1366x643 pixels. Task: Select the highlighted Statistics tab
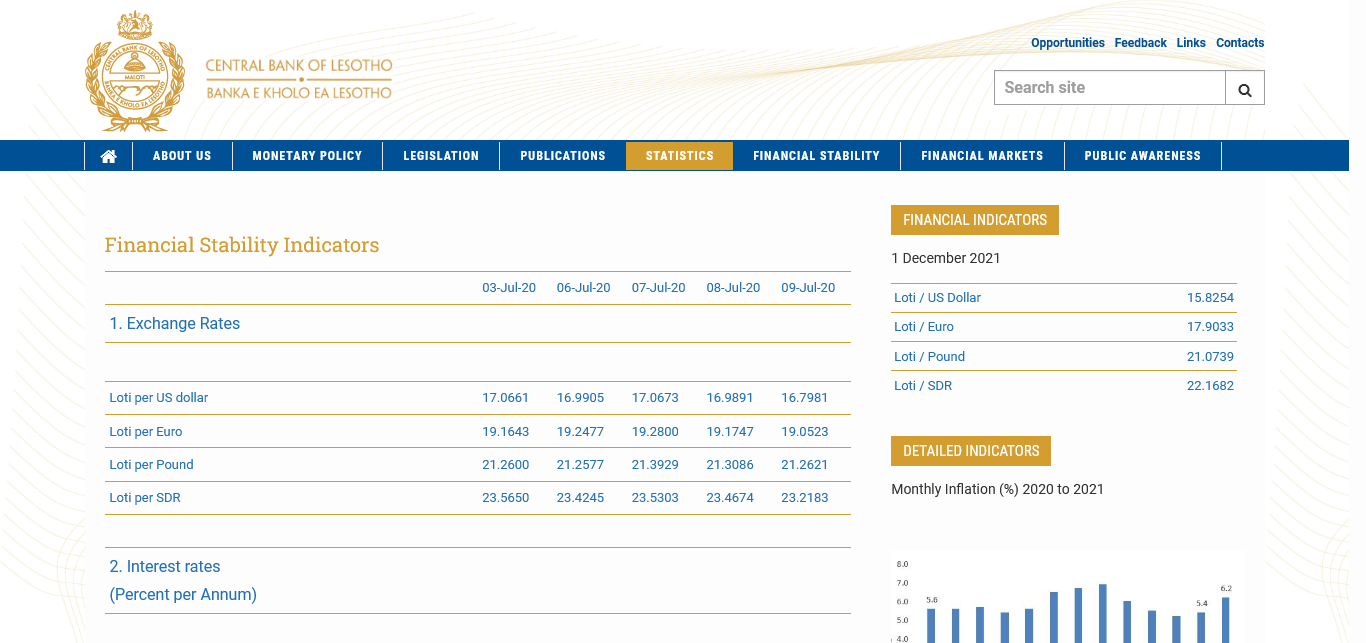tap(680, 156)
